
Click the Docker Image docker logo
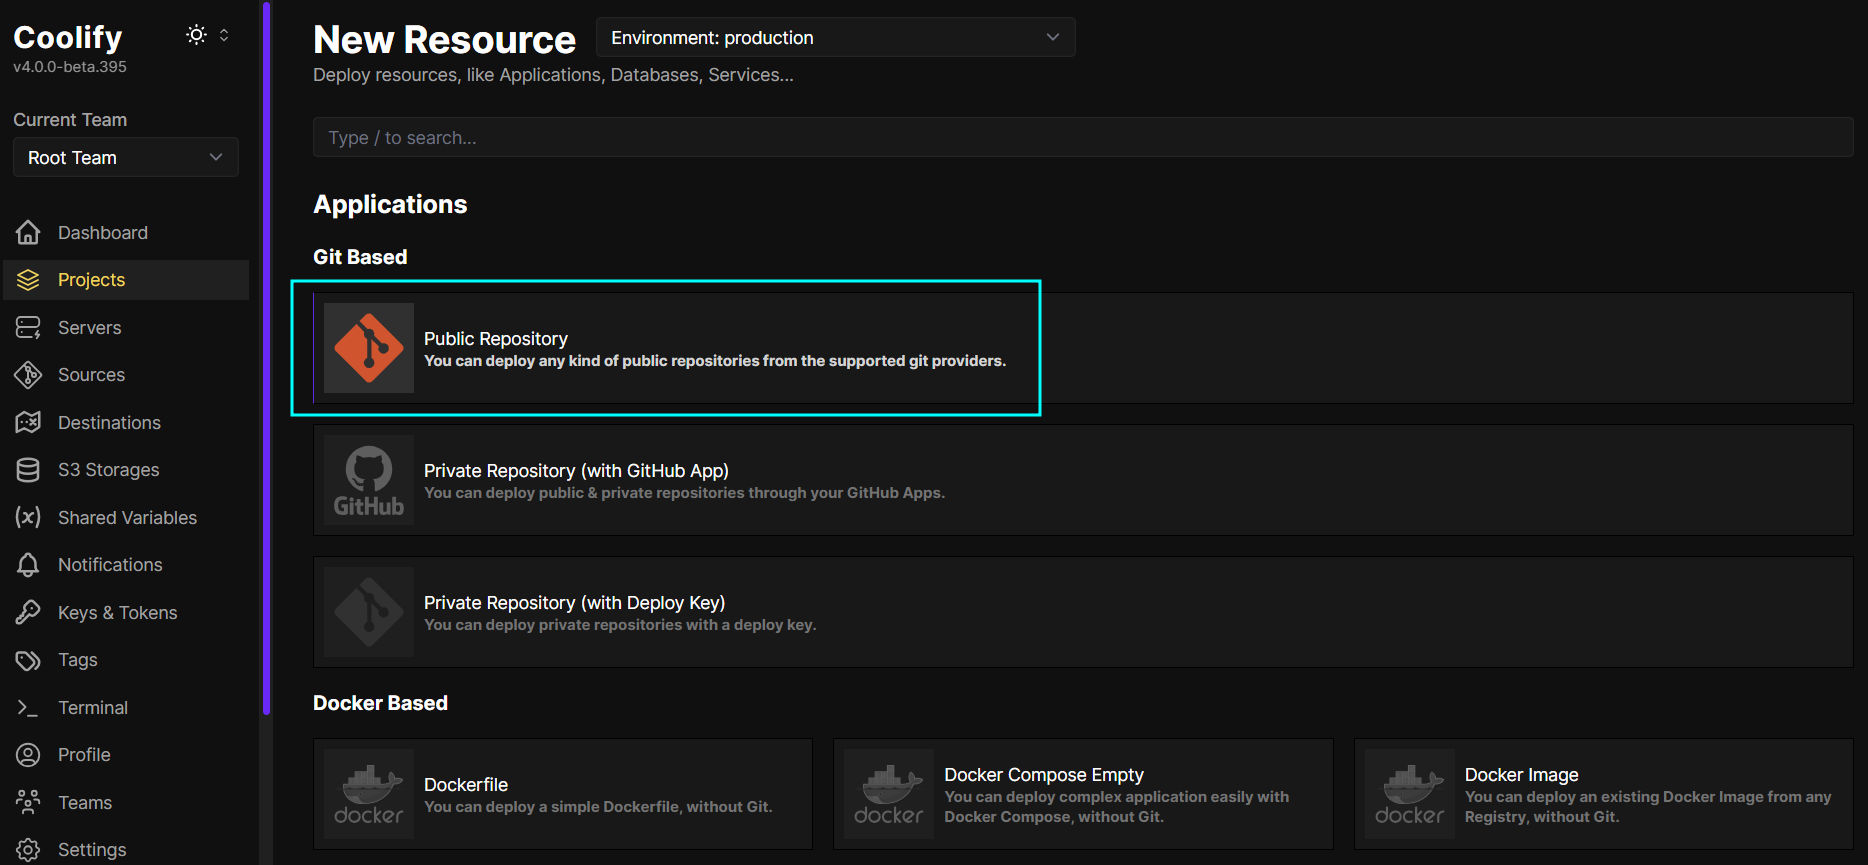coord(1410,794)
